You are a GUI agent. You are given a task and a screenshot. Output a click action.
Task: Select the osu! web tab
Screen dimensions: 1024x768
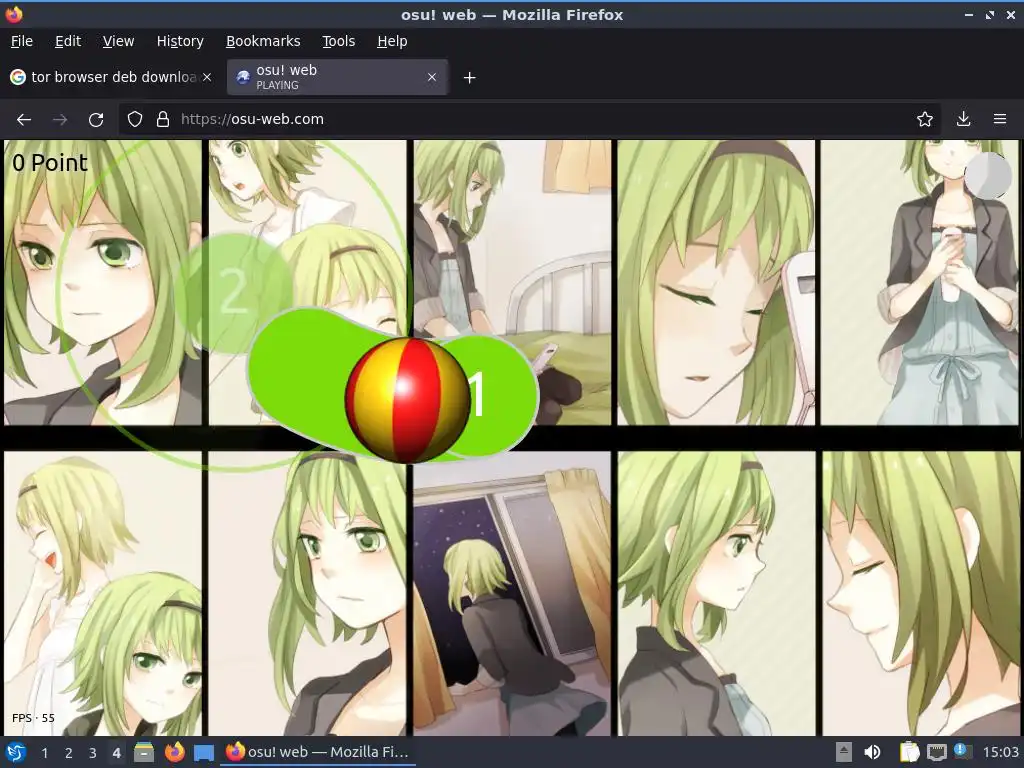[337, 77]
